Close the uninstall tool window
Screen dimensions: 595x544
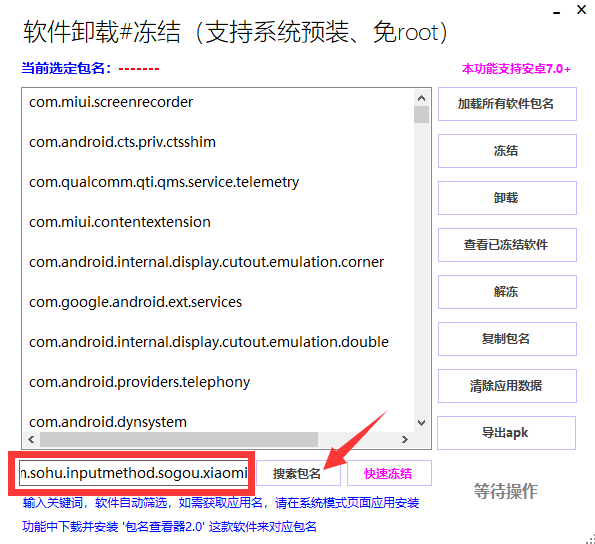581,10
